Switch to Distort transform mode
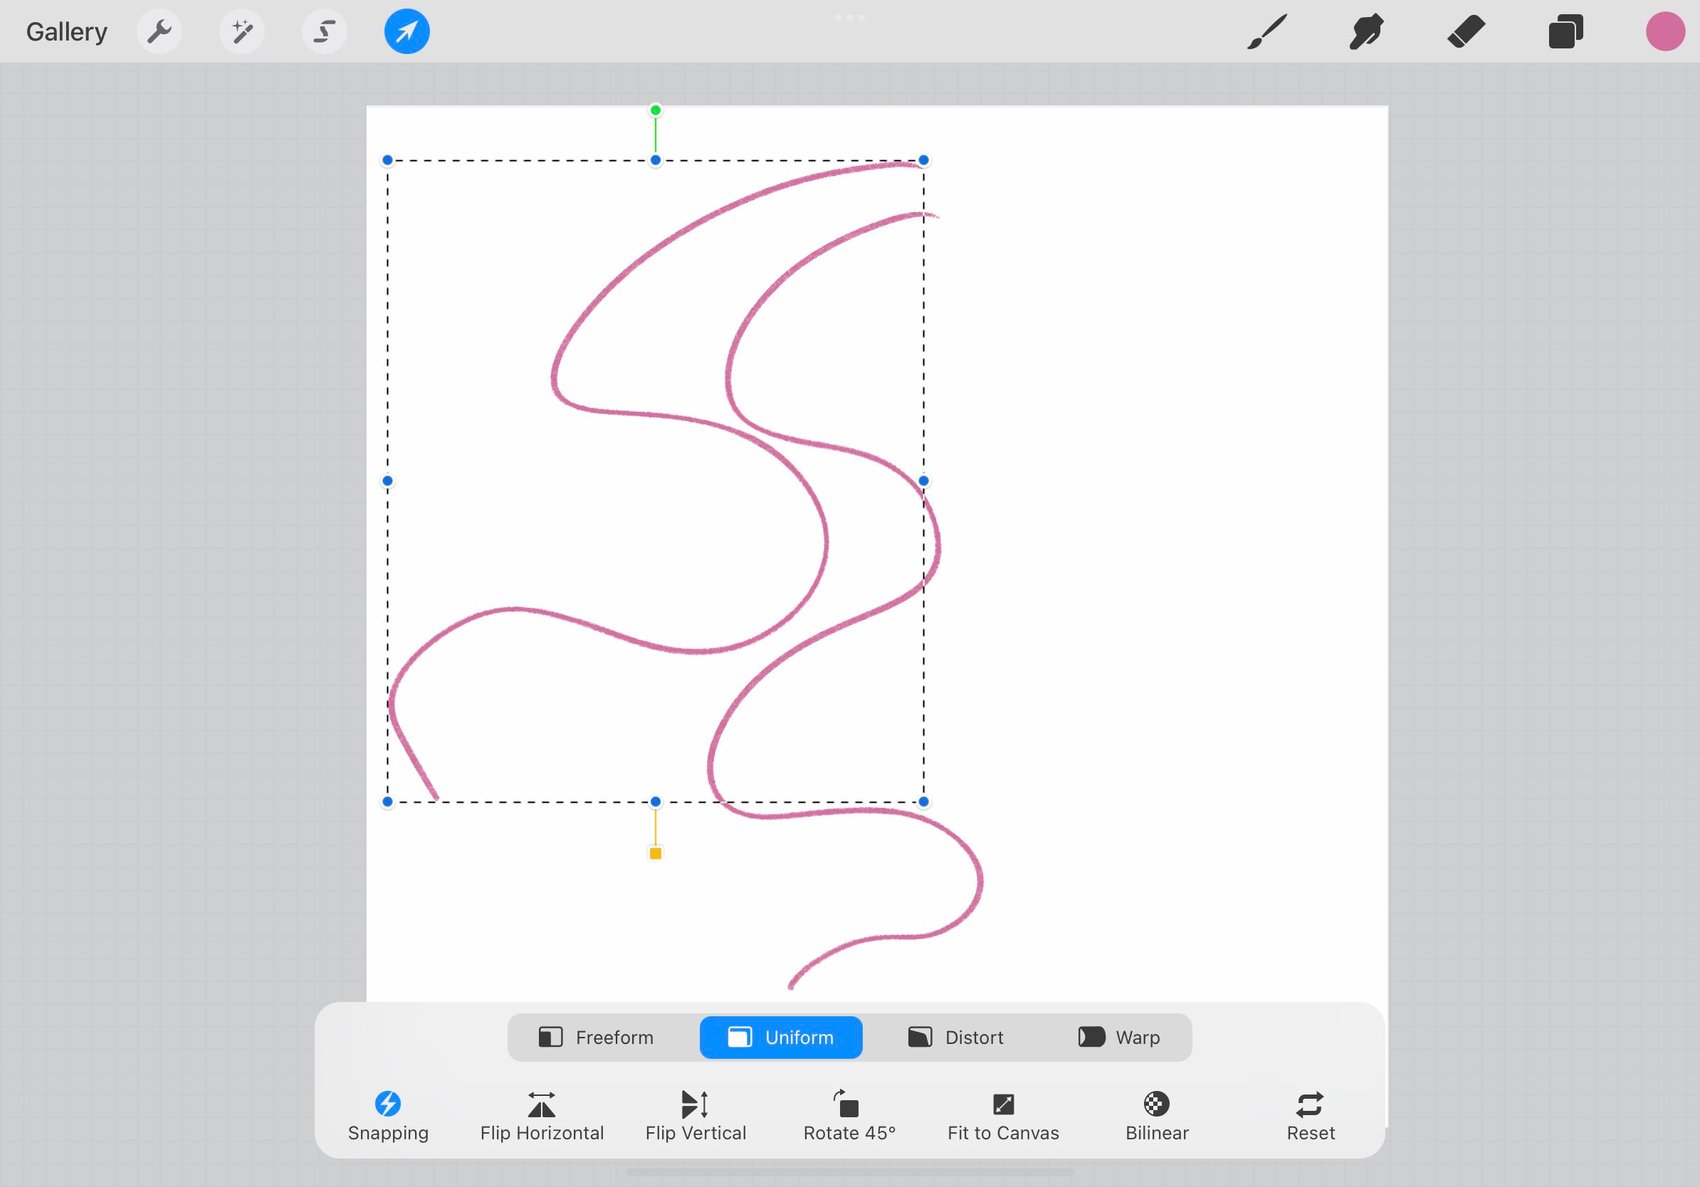The width and height of the screenshot is (1700, 1187). point(956,1037)
